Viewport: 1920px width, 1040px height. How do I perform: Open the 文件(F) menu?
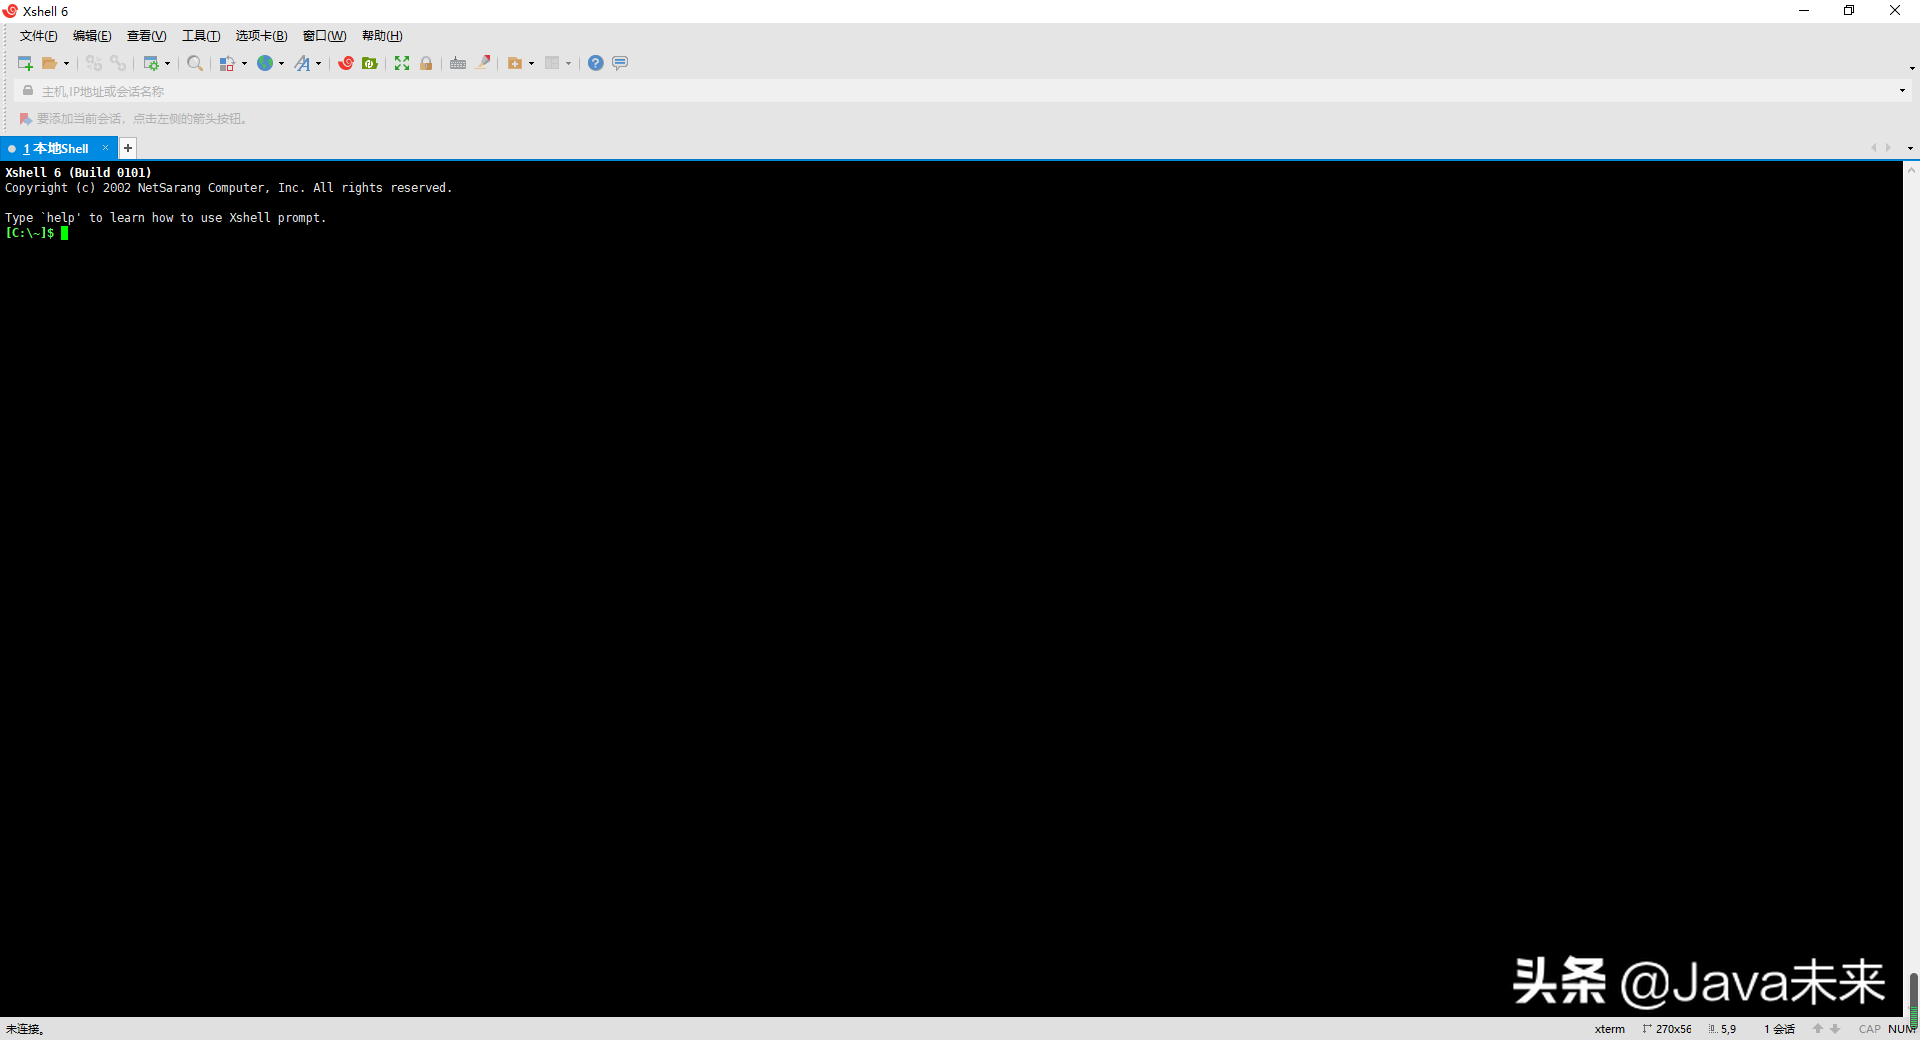coord(39,36)
